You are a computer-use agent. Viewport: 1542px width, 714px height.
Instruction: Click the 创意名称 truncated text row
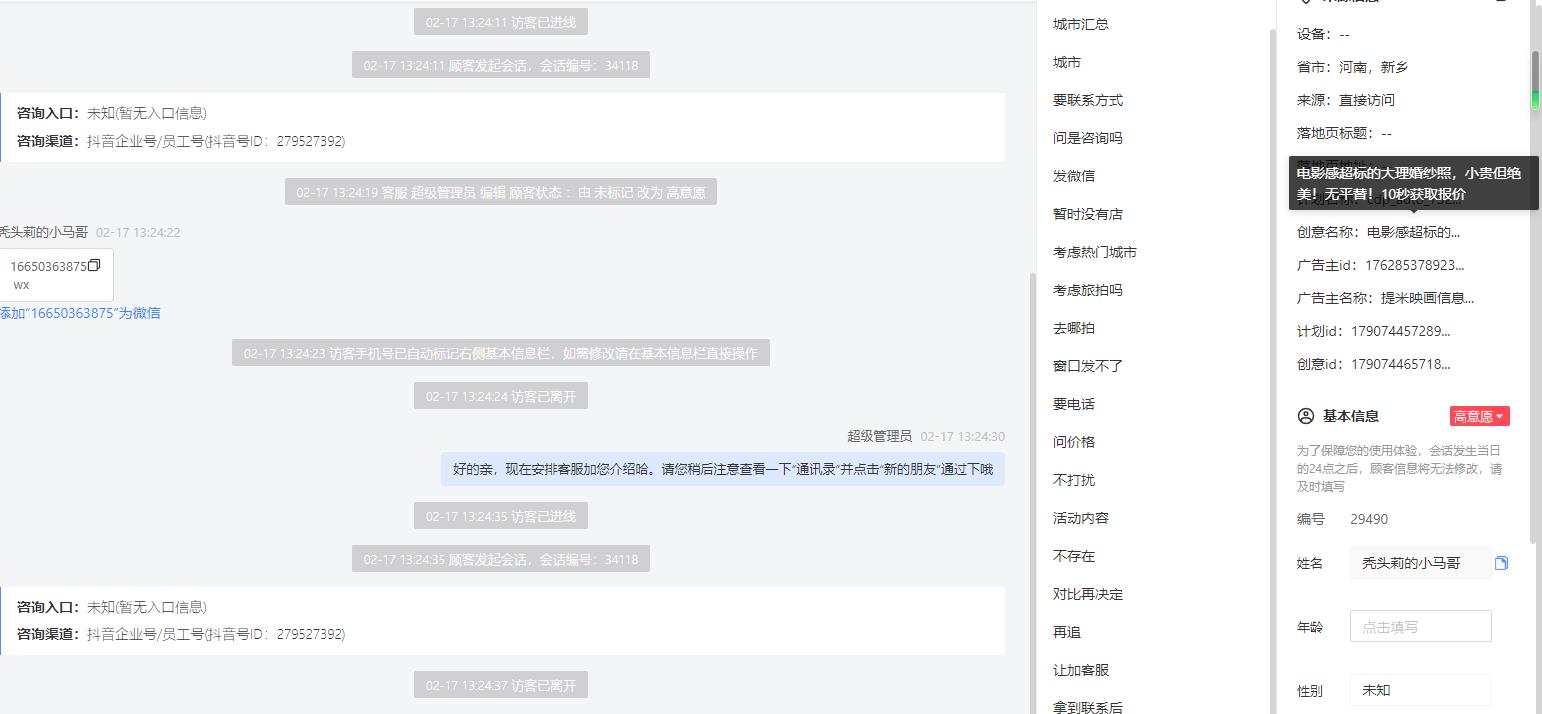[1378, 232]
